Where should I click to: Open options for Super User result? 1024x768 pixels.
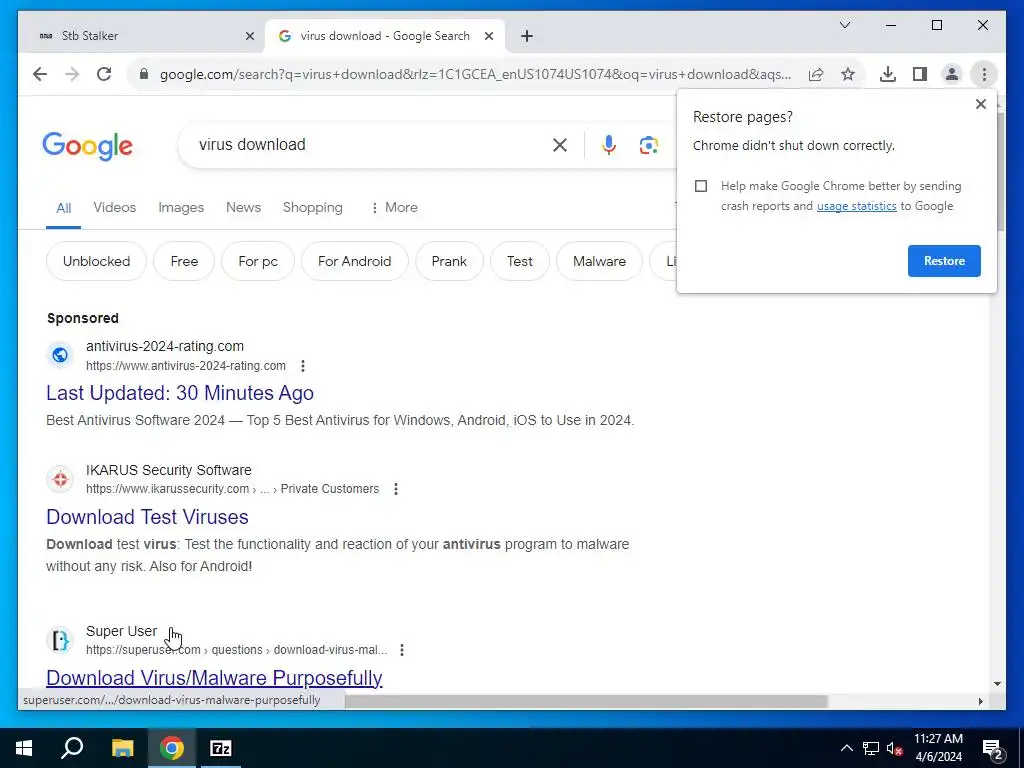pos(402,650)
